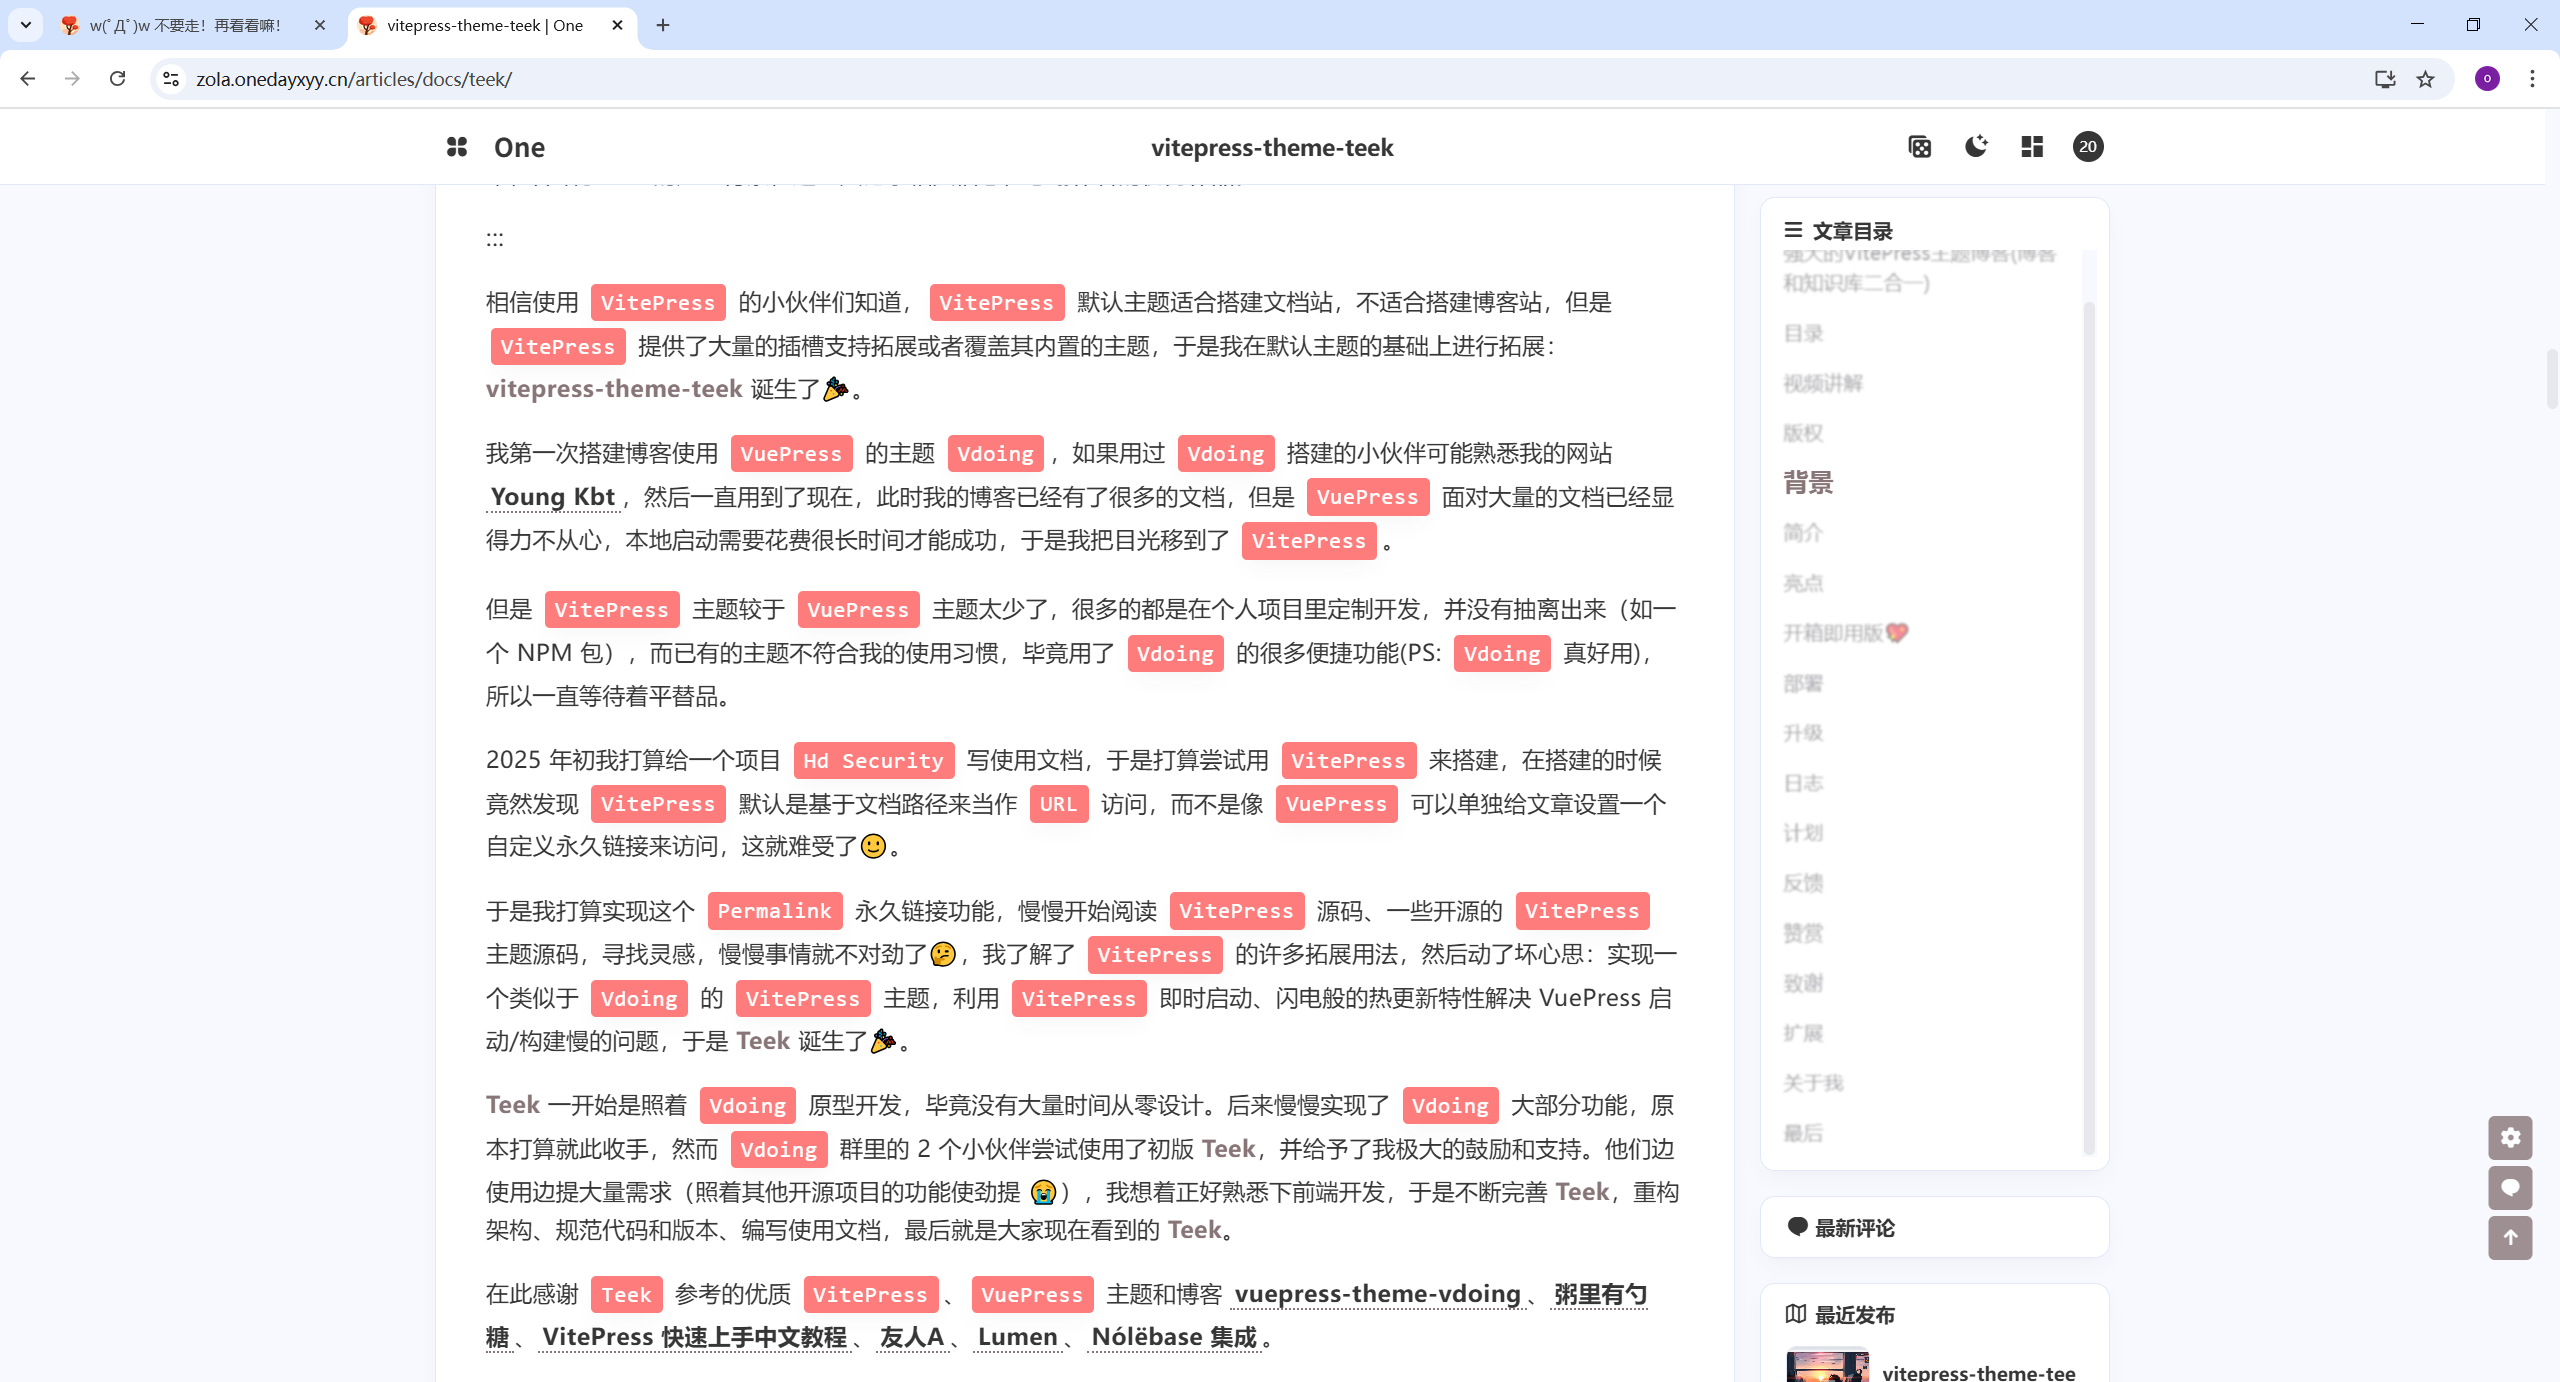Jump to 日志 in article outline
Image resolution: width=2560 pixels, height=1382 pixels.
click(x=1803, y=783)
